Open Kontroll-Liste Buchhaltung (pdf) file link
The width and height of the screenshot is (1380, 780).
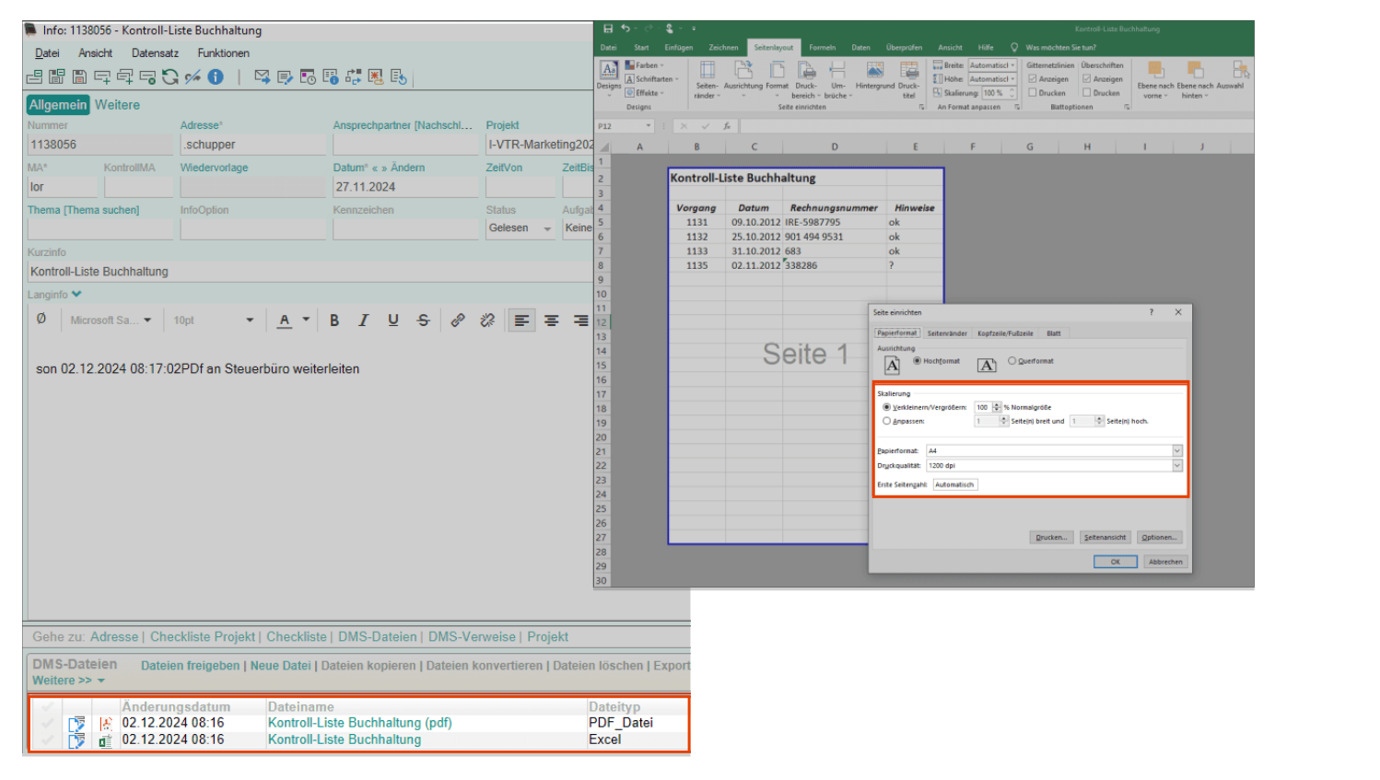359,722
